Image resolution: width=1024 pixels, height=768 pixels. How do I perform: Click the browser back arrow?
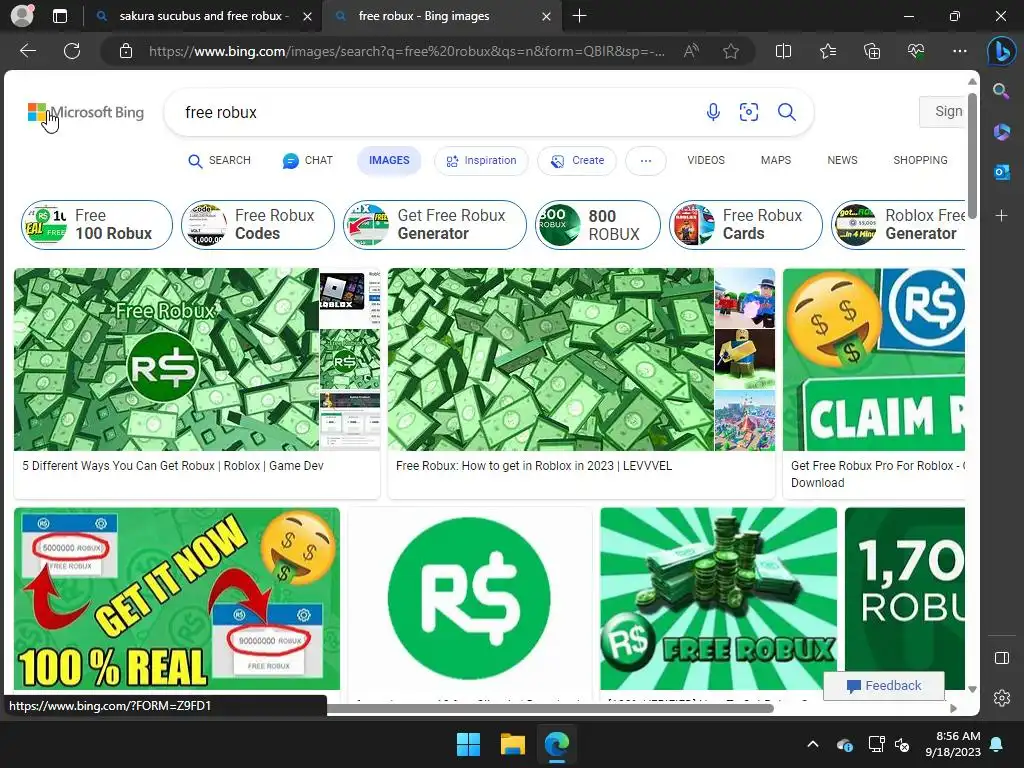pyautogui.click(x=28, y=51)
